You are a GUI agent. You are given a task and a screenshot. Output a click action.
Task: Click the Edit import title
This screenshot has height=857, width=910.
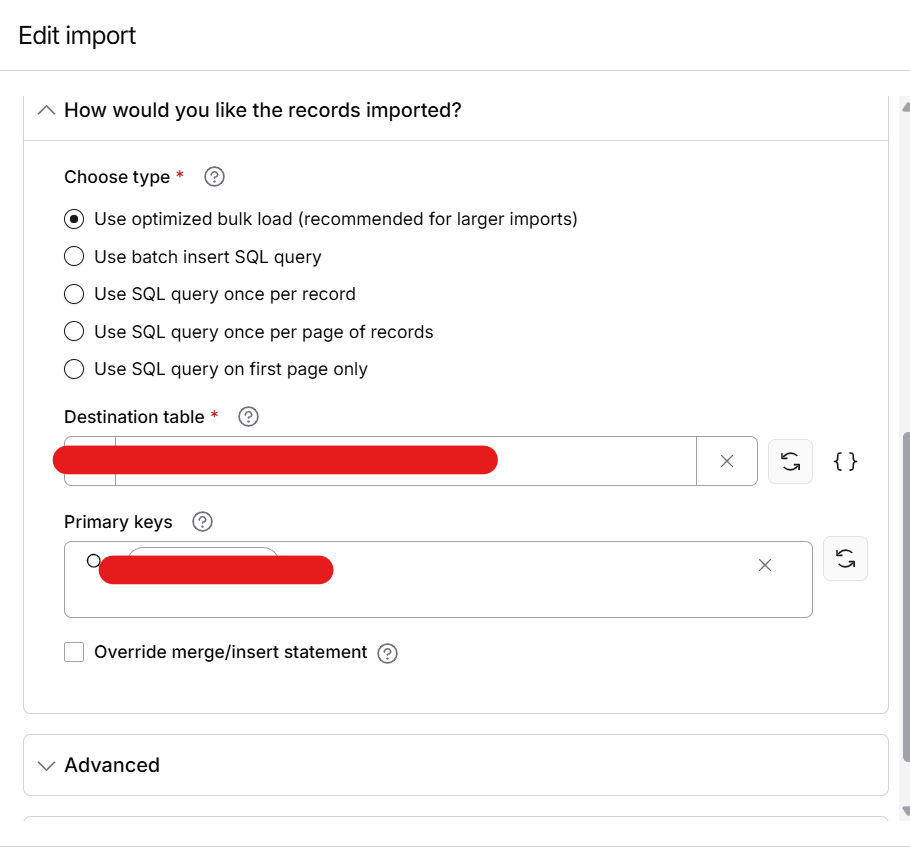tap(75, 35)
